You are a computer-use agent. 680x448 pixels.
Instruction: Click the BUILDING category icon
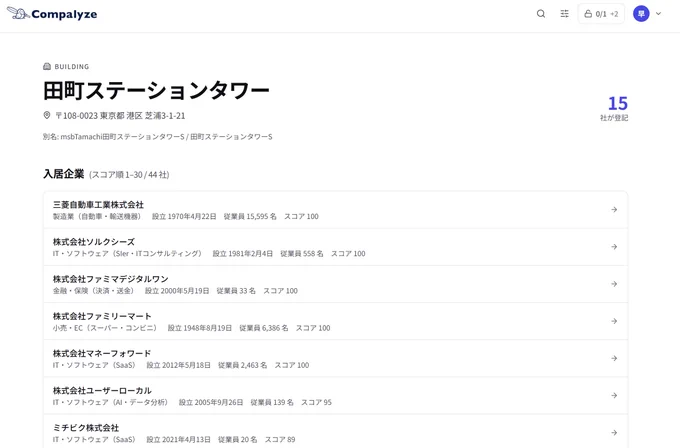[x=47, y=66]
